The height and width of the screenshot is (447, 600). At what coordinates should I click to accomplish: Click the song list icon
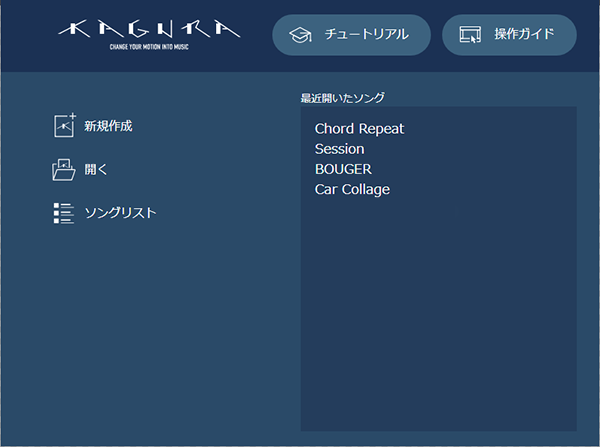64,213
